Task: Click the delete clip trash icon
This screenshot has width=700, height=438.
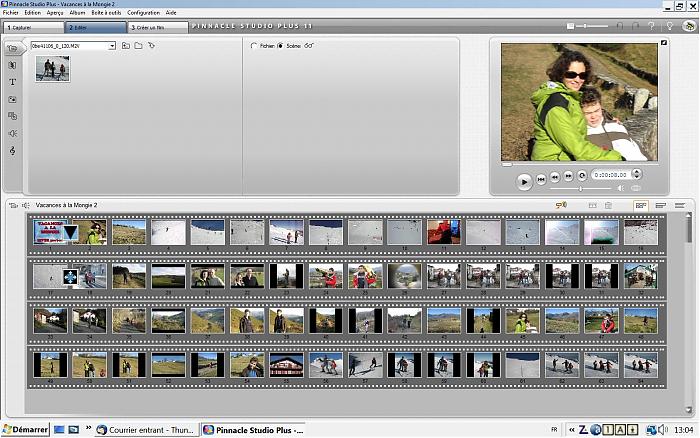Action: click(608, 205)
